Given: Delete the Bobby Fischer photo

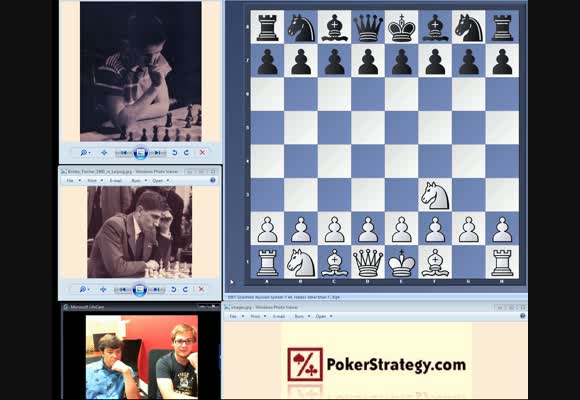Looking at the screenshot, I should click(201, 289).
